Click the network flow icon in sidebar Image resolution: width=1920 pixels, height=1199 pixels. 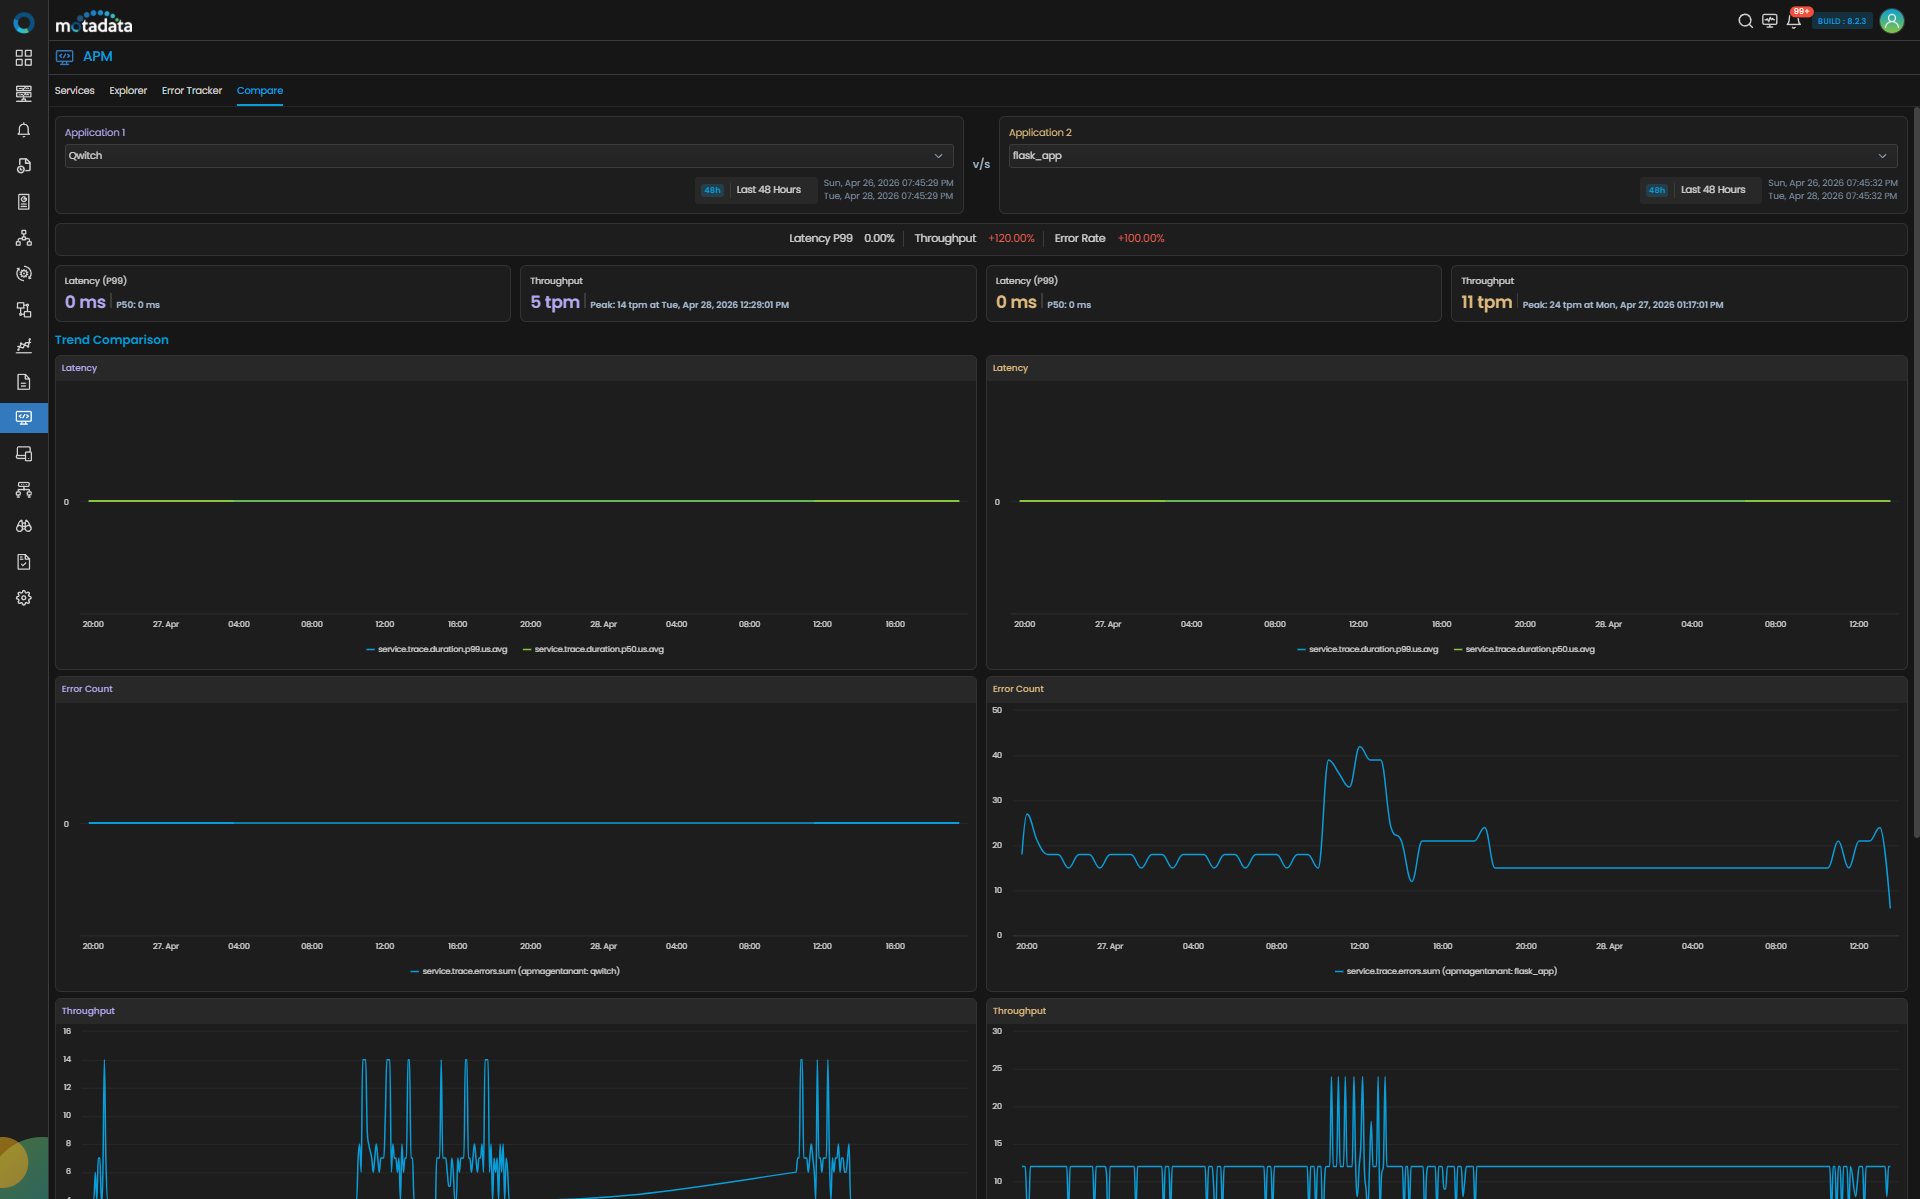24,490
